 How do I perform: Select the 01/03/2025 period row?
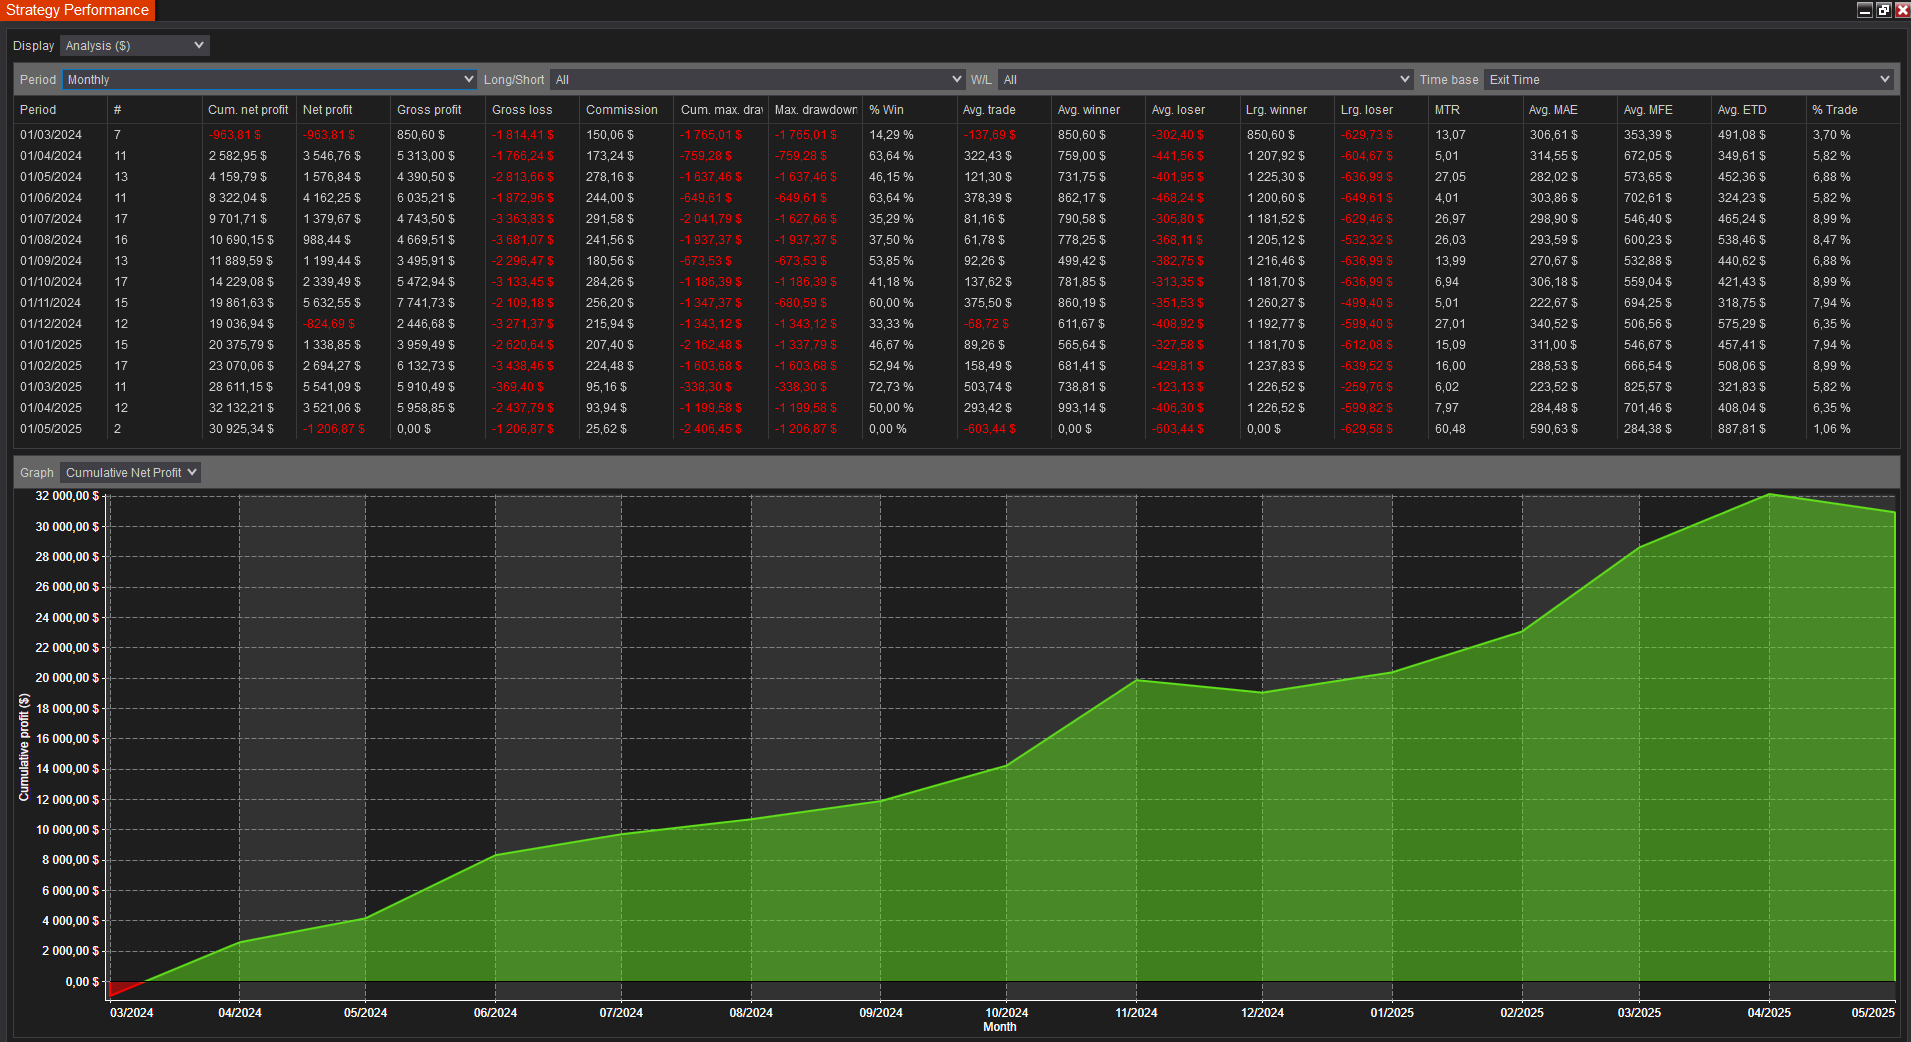tap(956, 387)
